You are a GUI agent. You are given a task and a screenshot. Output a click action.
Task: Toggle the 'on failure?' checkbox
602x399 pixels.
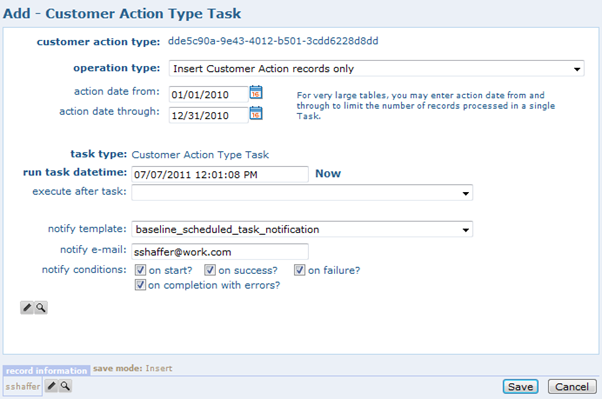(x=299, y=270)
